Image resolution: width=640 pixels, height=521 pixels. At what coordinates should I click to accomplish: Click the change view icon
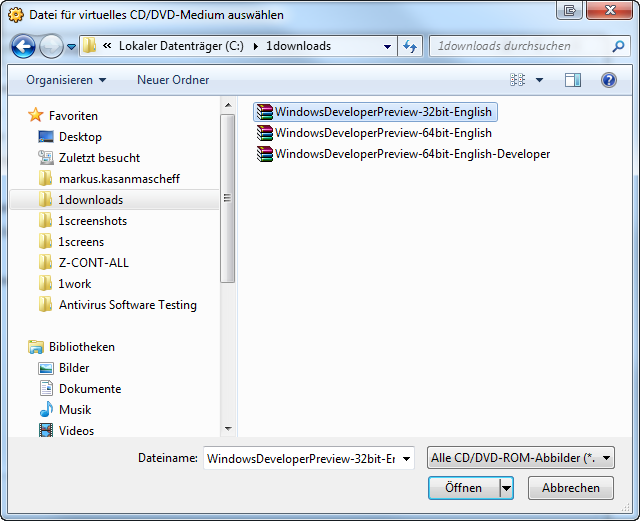click(517, 80)
